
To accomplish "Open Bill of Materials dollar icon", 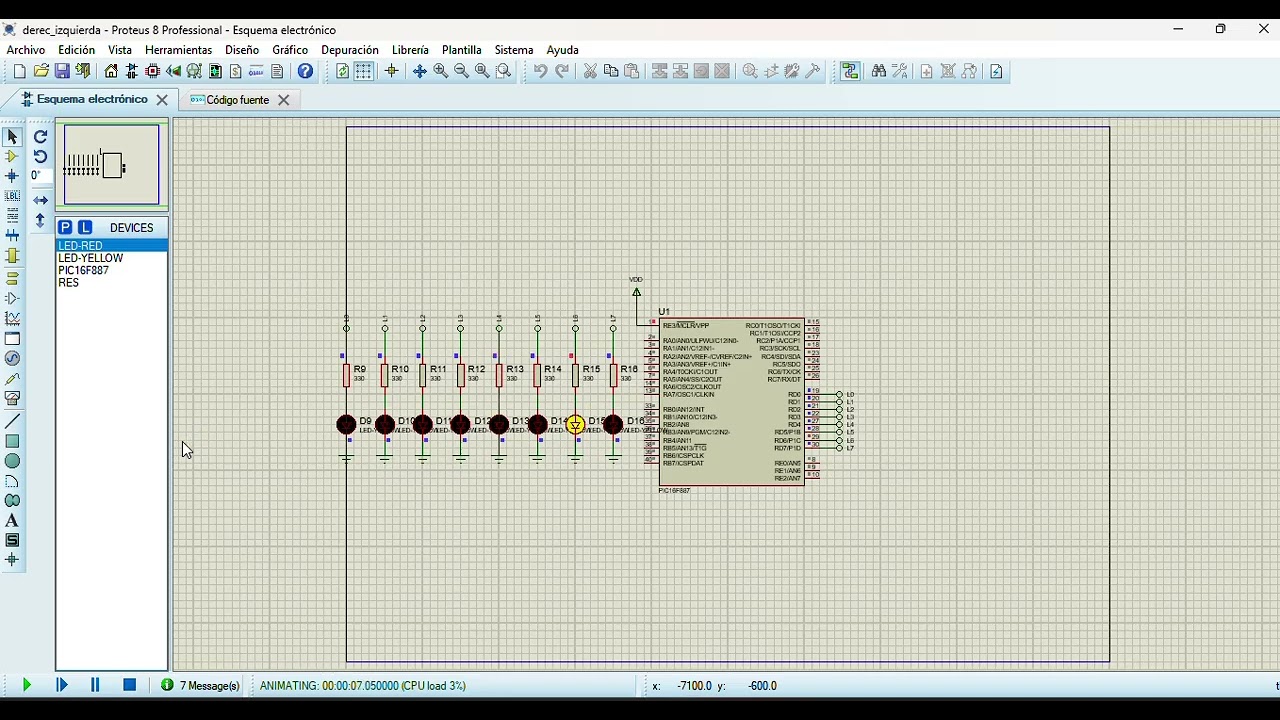I will click(x=236, y=71).
